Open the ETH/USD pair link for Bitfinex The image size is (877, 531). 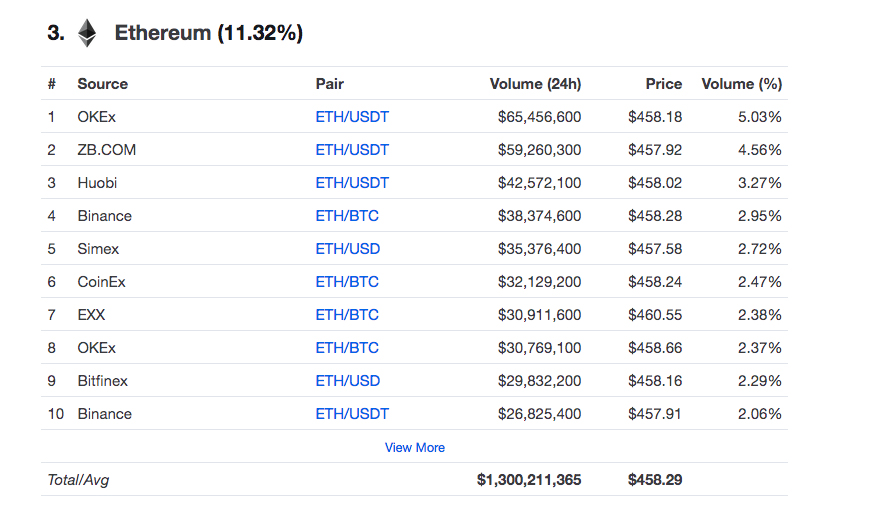(x=347, y=381)
